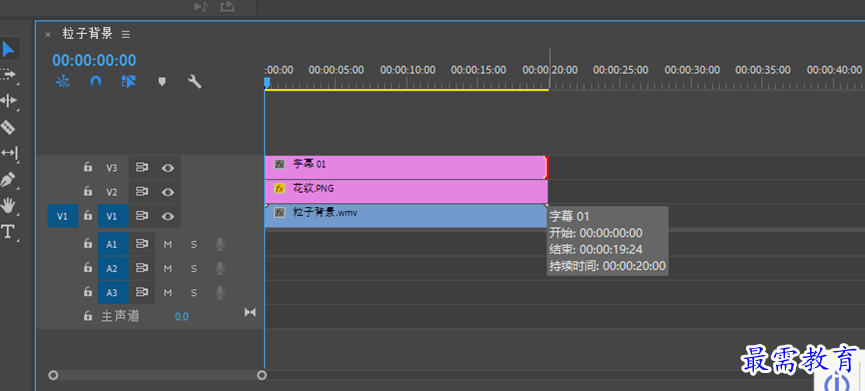Toggle A3 track targeting
Image resolution: width=865 pixels, height=391 pixels.
(x=113, y=292)
